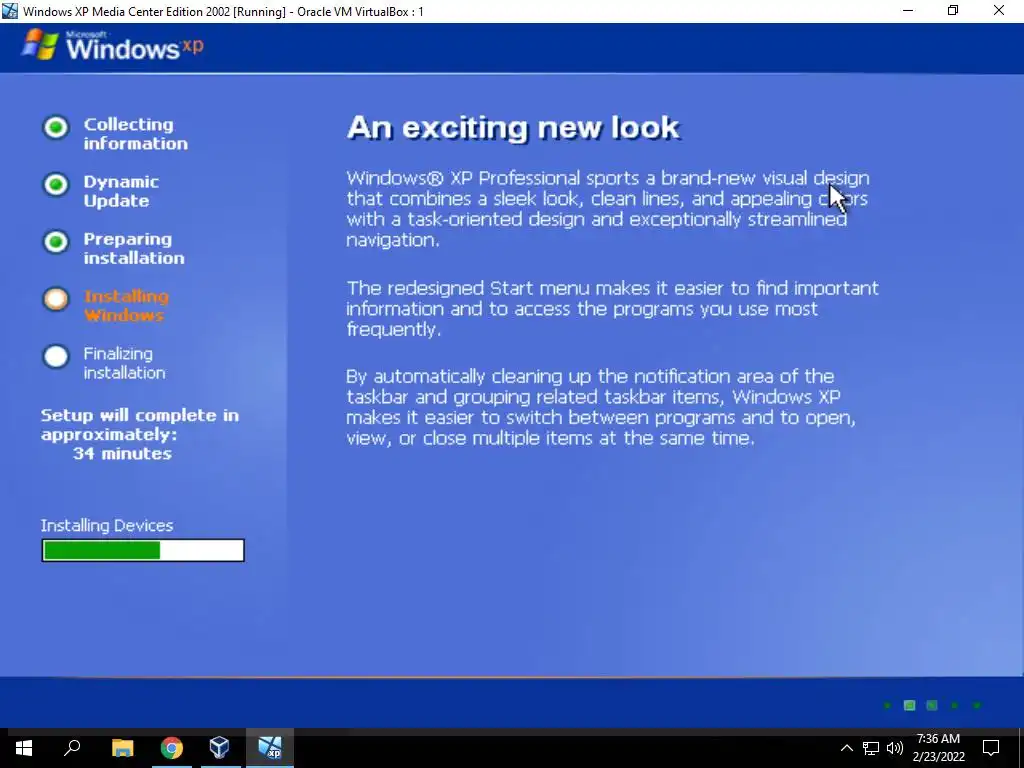This screenshot has height=768, width=1024.
Task: Show hidden system tray icons
Action: click(846, 748)
